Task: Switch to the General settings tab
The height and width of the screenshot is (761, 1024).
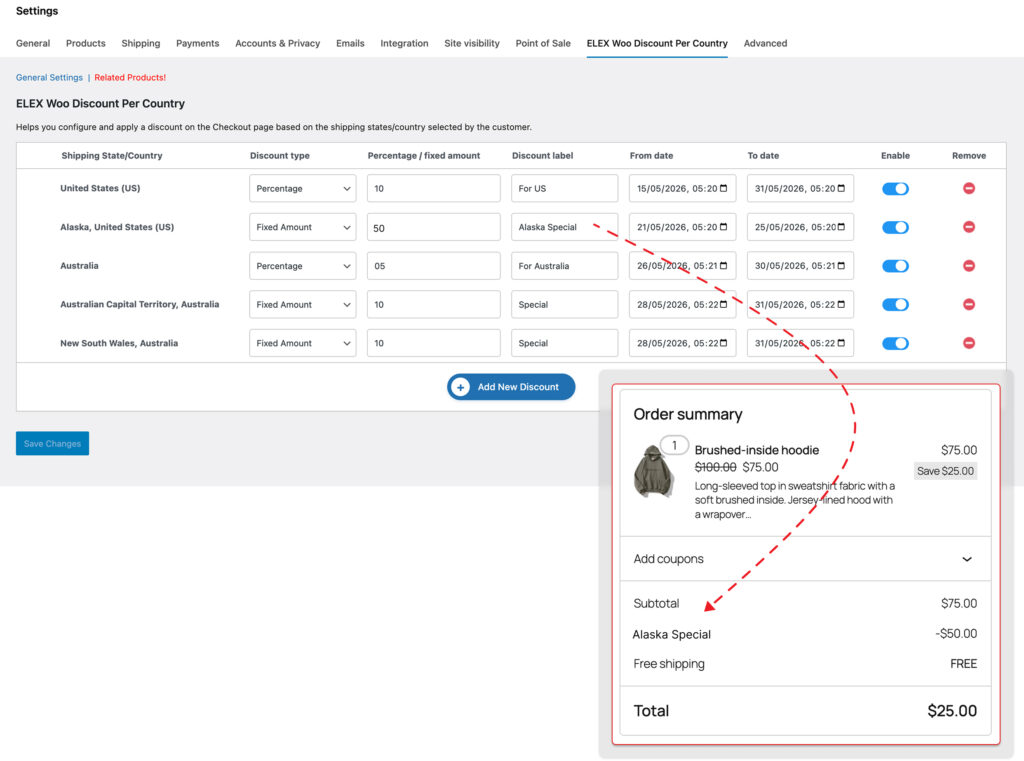Action: [x=33, y=43]
